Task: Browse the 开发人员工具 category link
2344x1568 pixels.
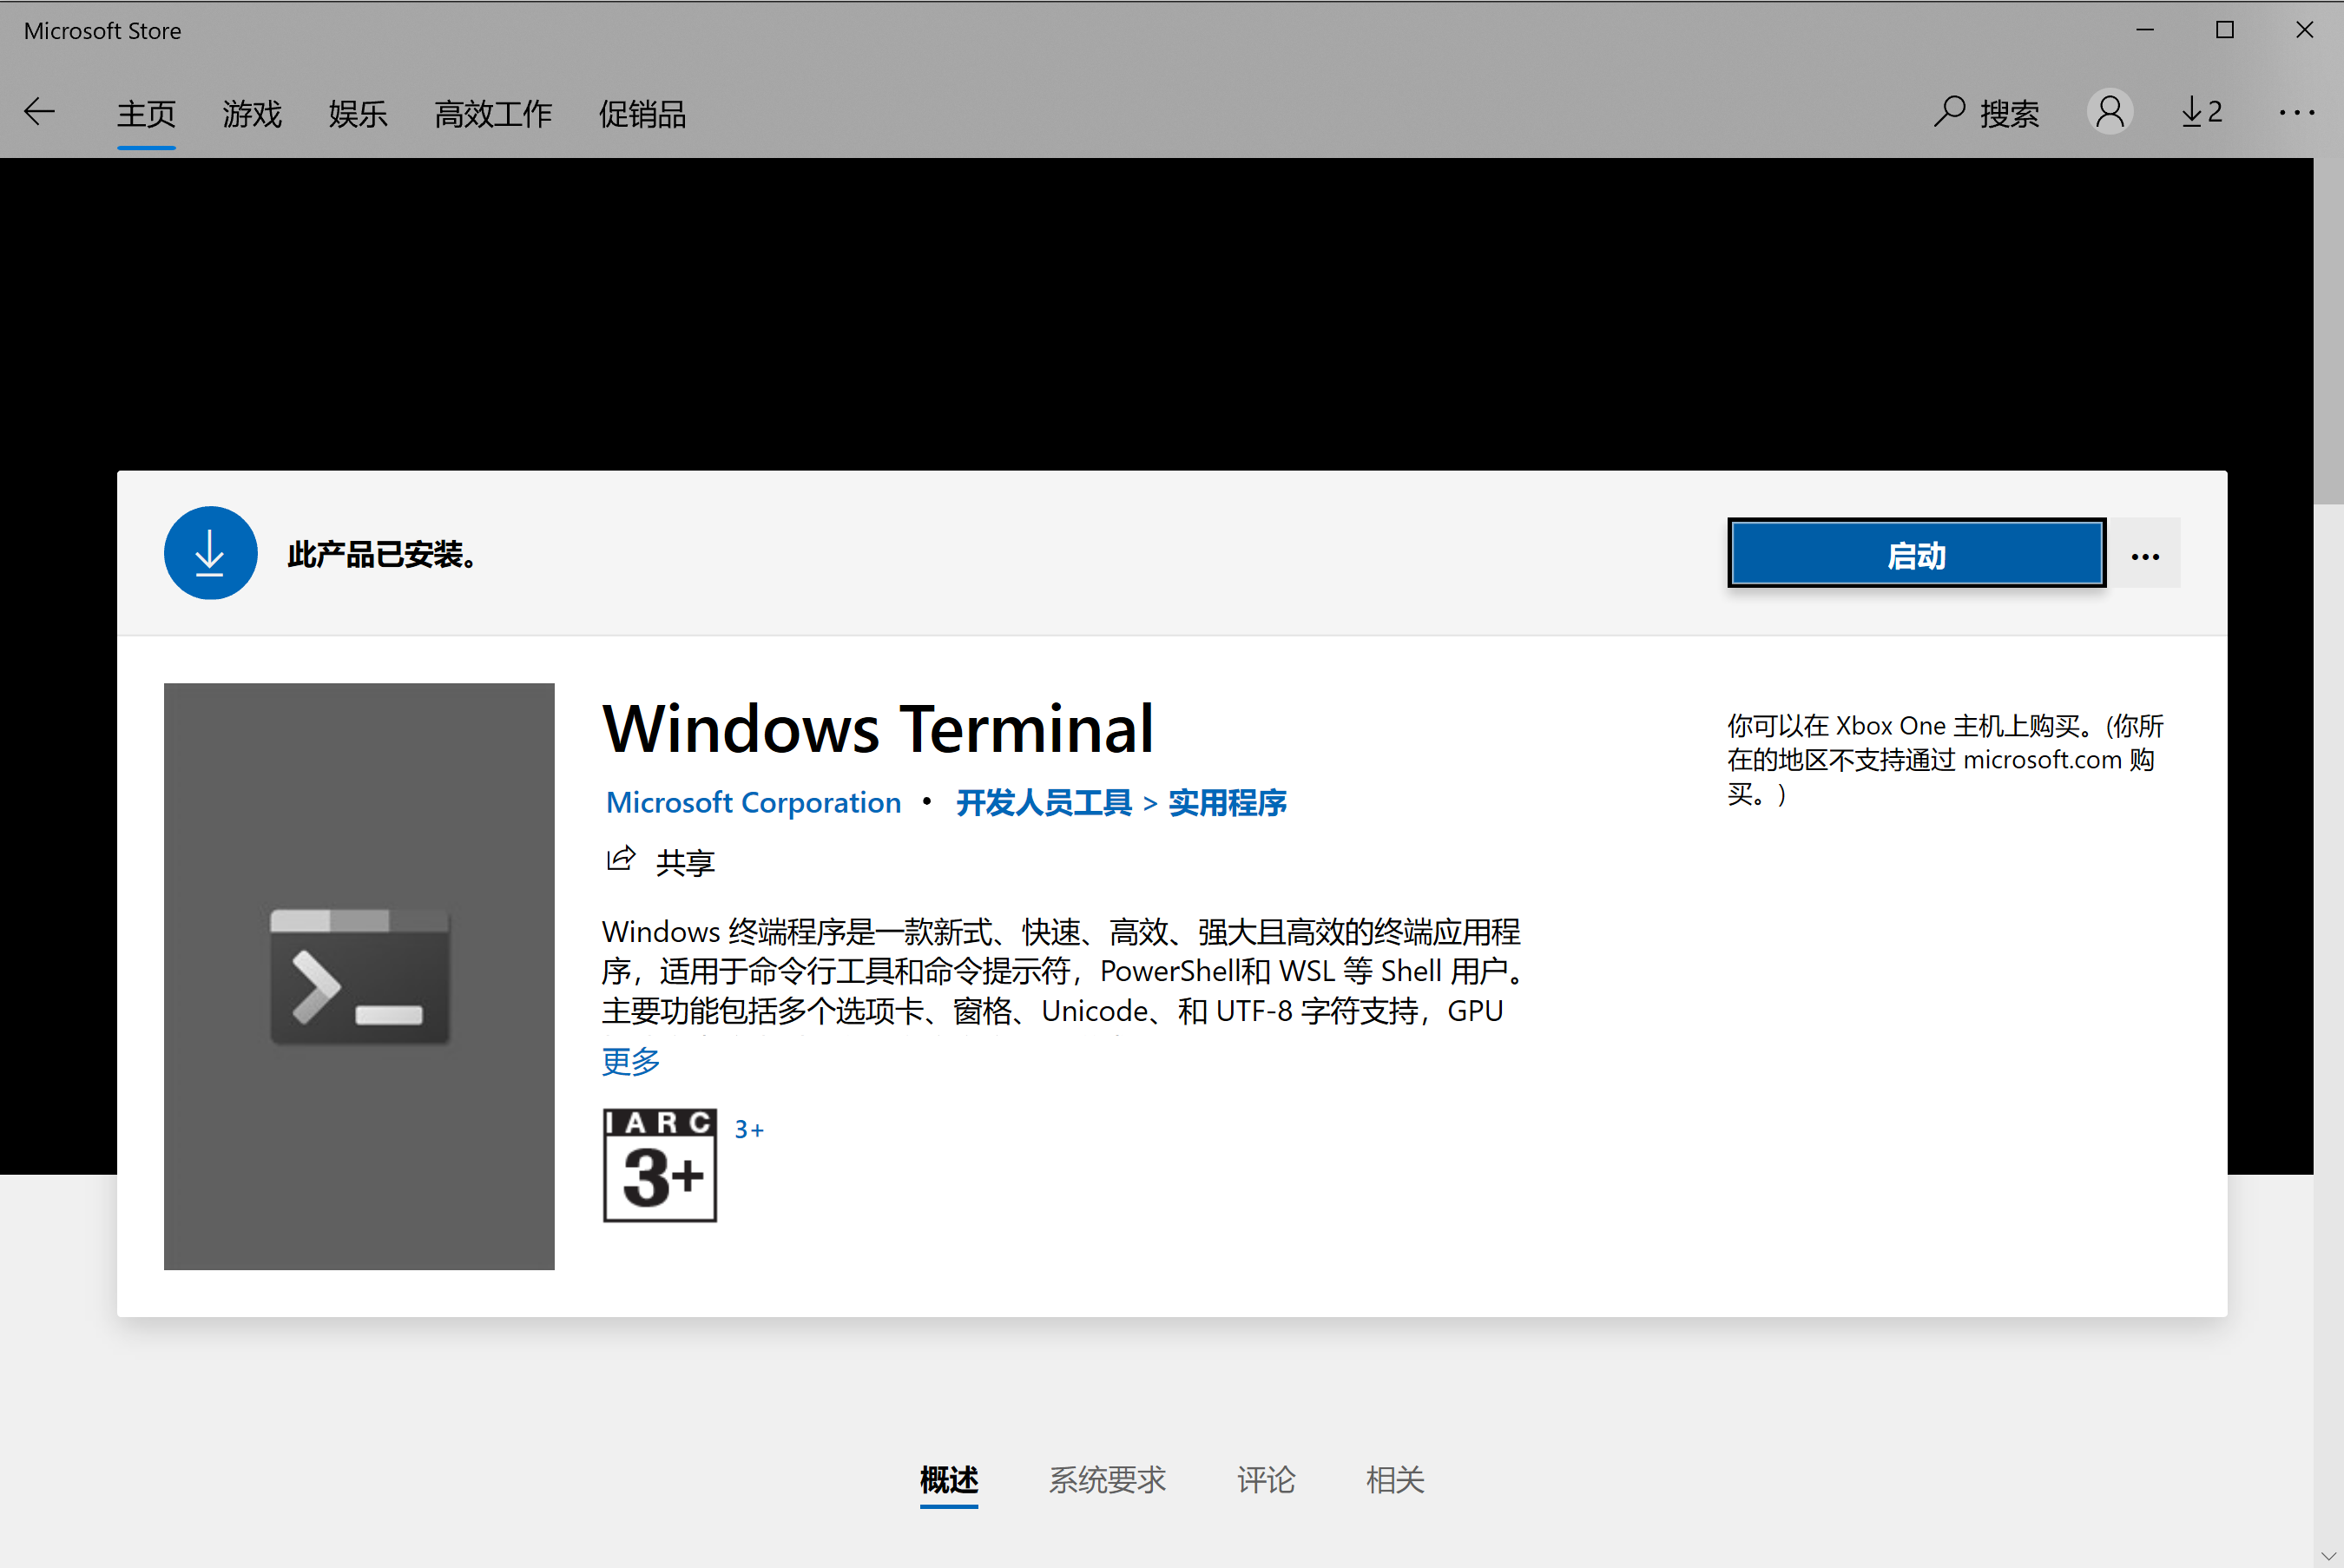Action: click(1044, 802)
